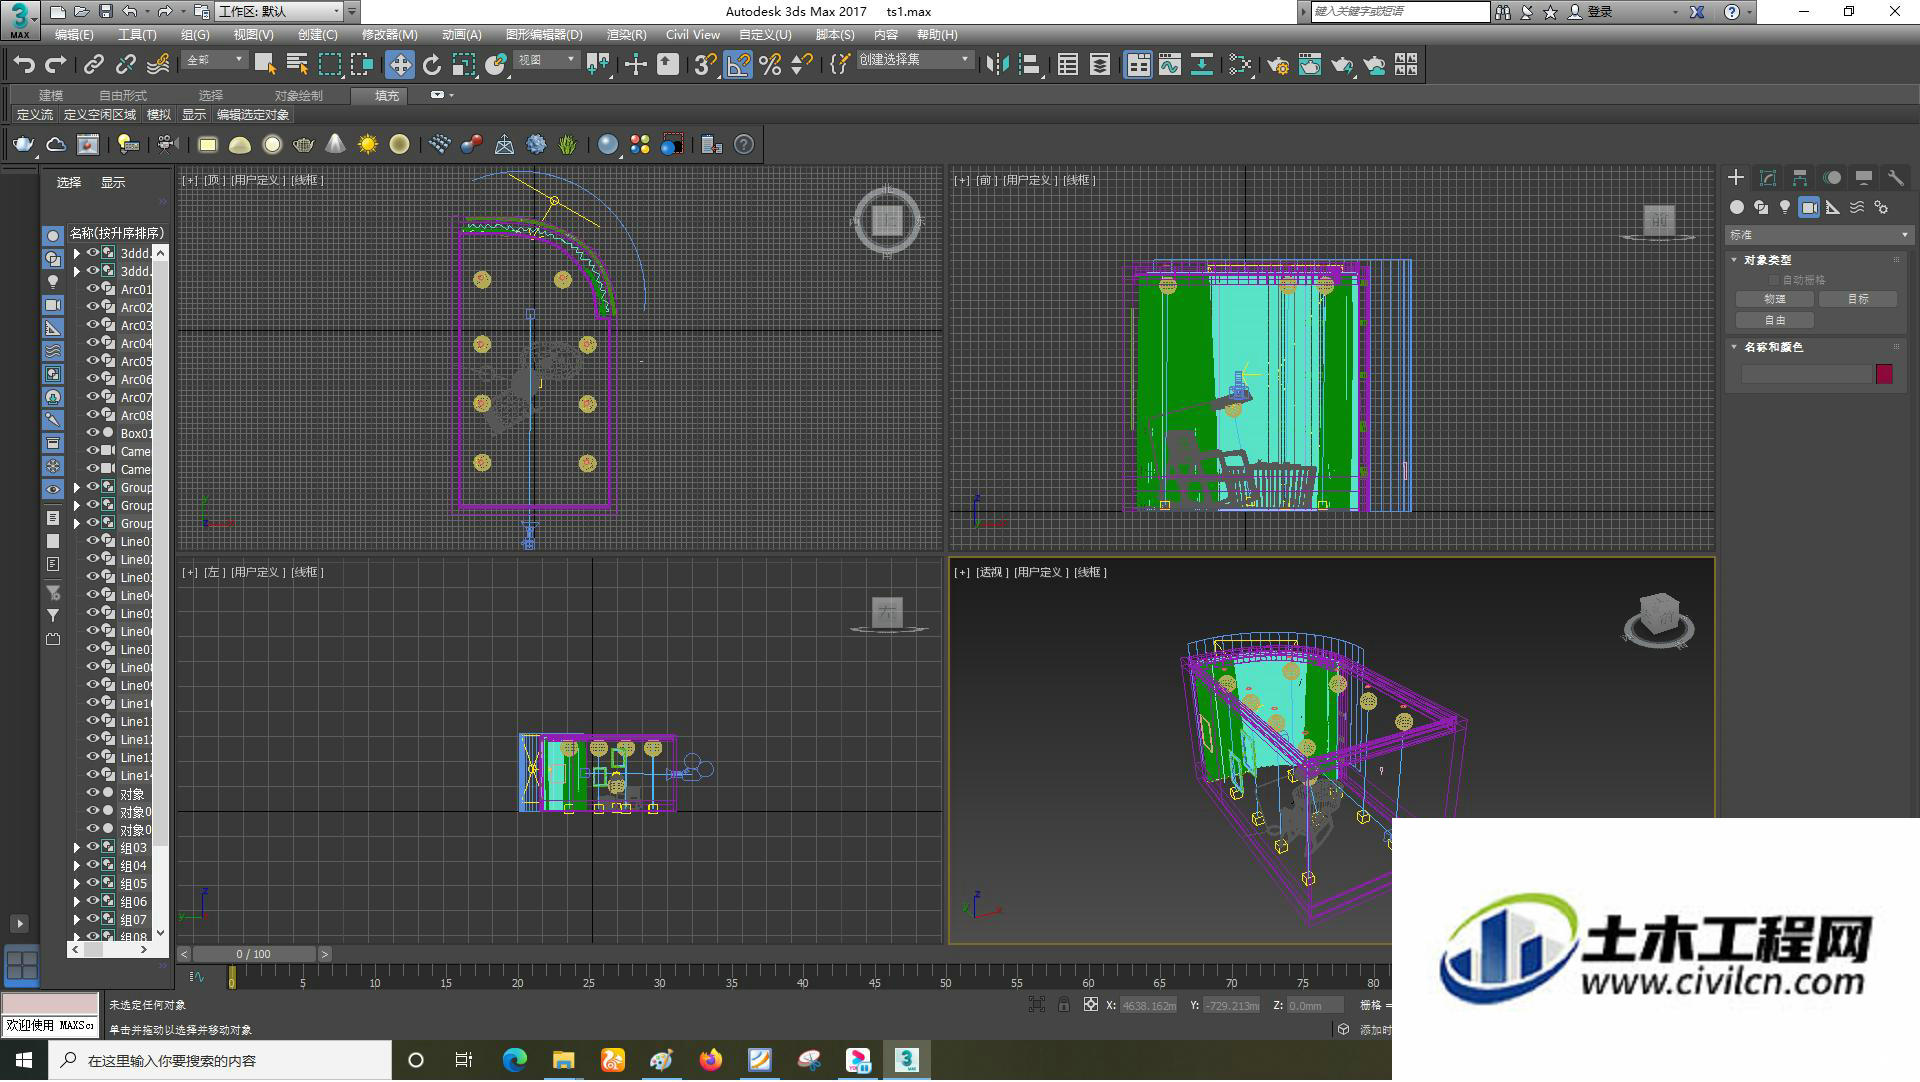Open the Utilities wrench panel tab
Image resolution: width=1920 pixels, height=1082 pixels.
[x=1895, y=177]
